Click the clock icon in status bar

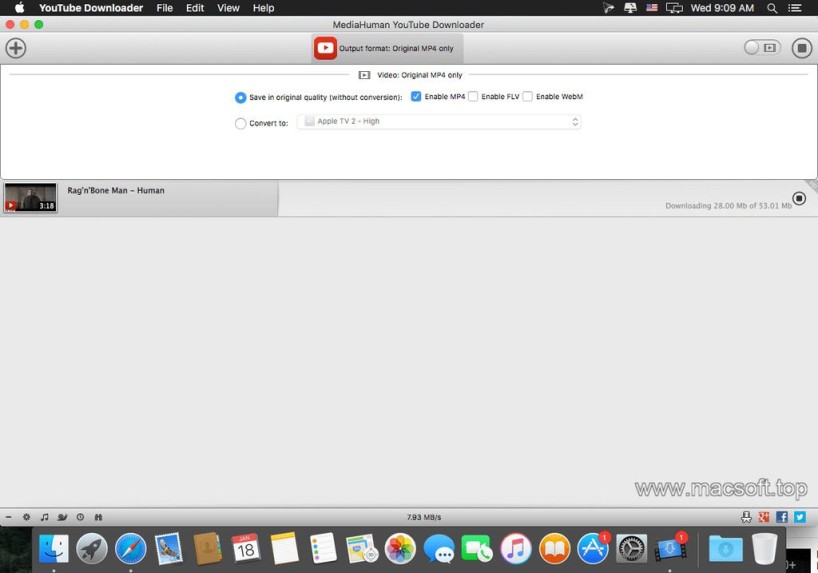click(x=80, y=517)
